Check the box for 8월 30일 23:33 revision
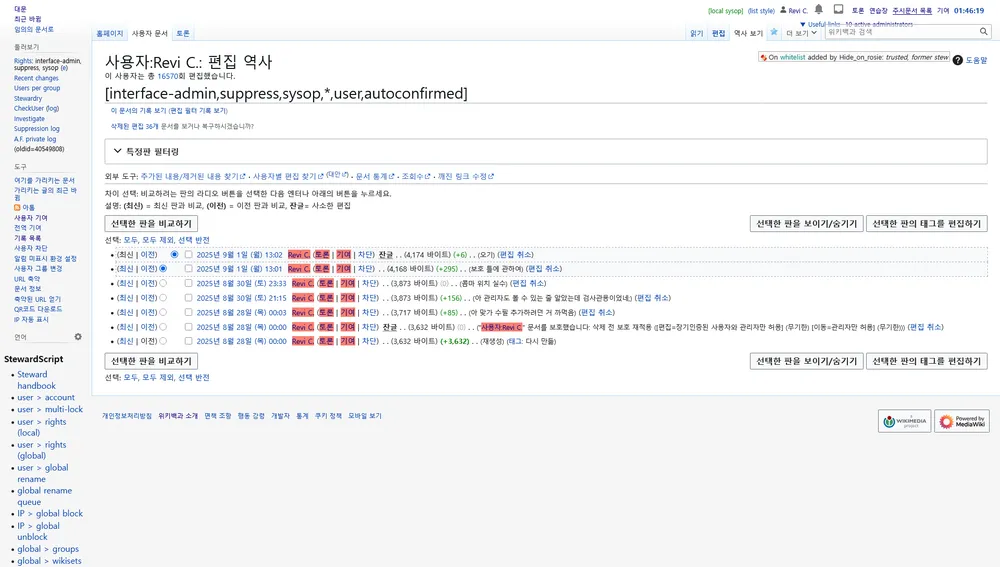 [188, 283]
